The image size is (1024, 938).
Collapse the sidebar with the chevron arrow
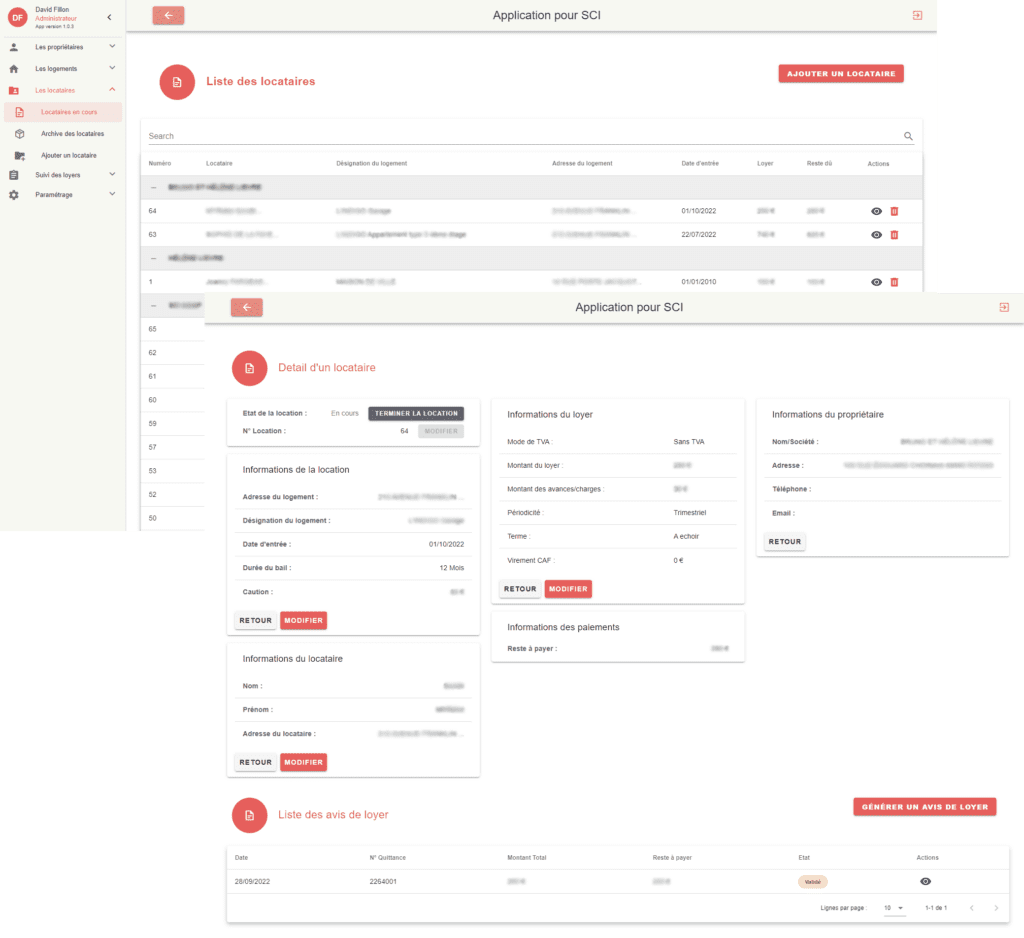(x=110, y=17)
